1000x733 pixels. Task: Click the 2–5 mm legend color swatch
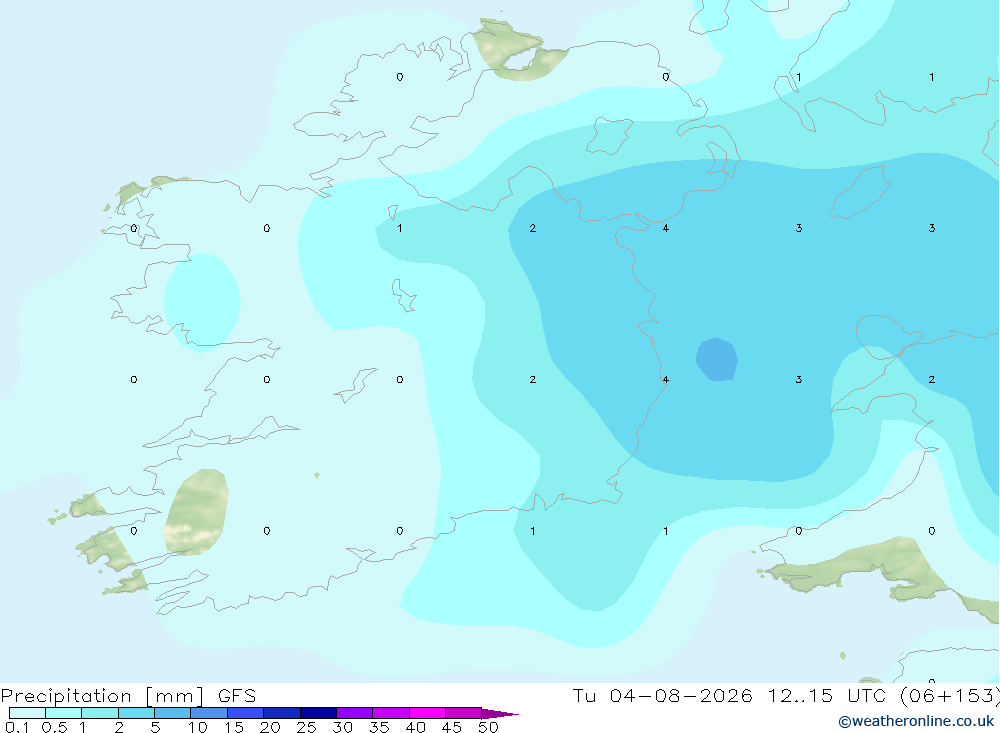coord(136,713)
